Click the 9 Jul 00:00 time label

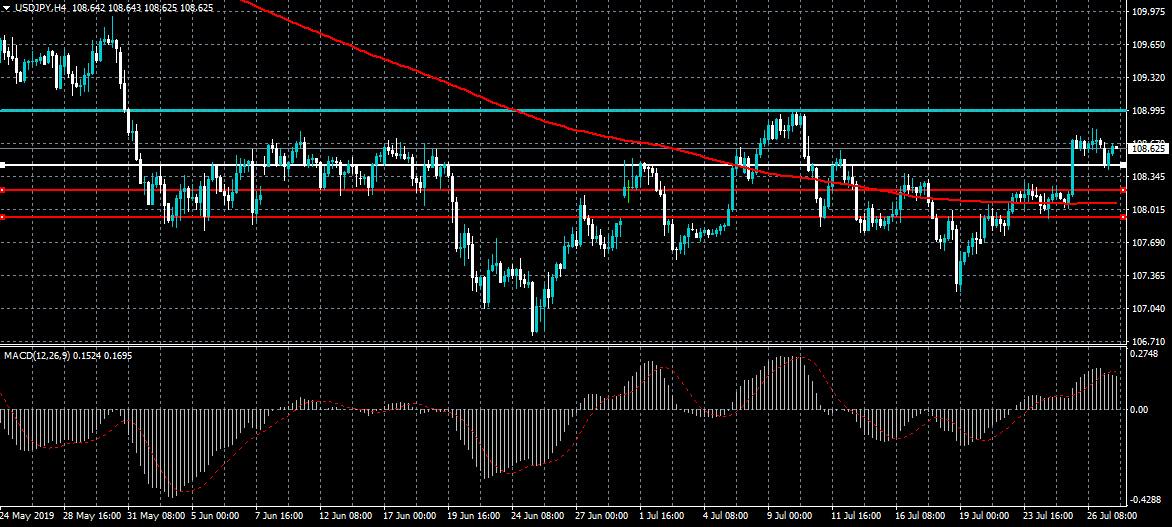click(x=791, y=517)
